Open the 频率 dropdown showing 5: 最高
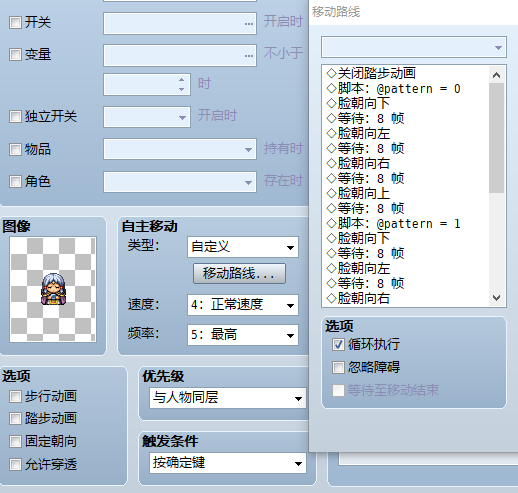518x493 pixels. click(x=243, y=335)
